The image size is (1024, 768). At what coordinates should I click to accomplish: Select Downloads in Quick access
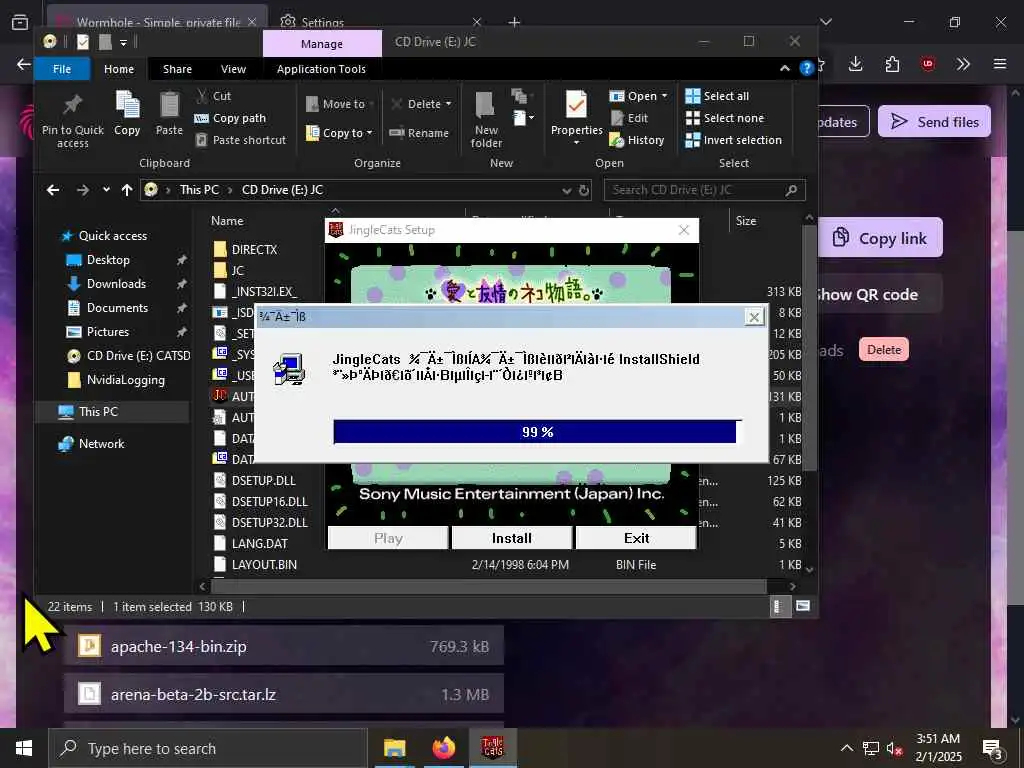click(x=116, y=283)
